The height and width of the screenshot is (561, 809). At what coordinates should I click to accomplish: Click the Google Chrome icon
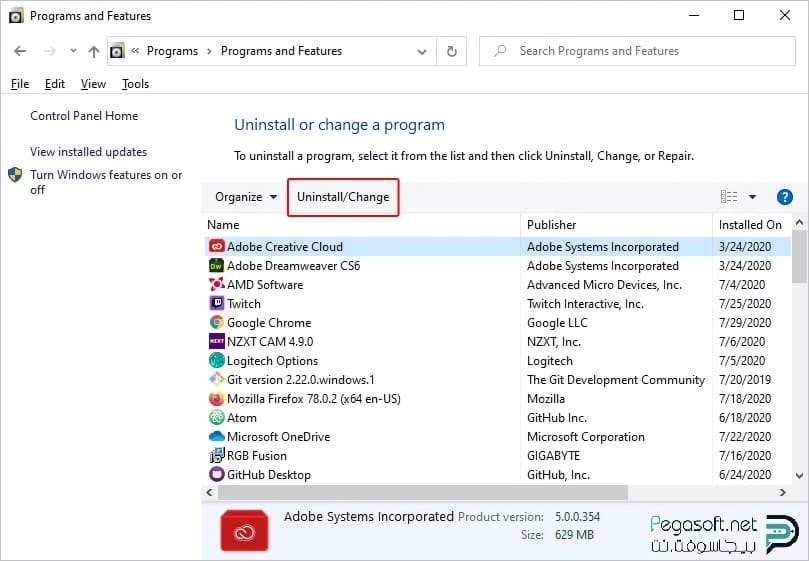click(x=216, y=323)
